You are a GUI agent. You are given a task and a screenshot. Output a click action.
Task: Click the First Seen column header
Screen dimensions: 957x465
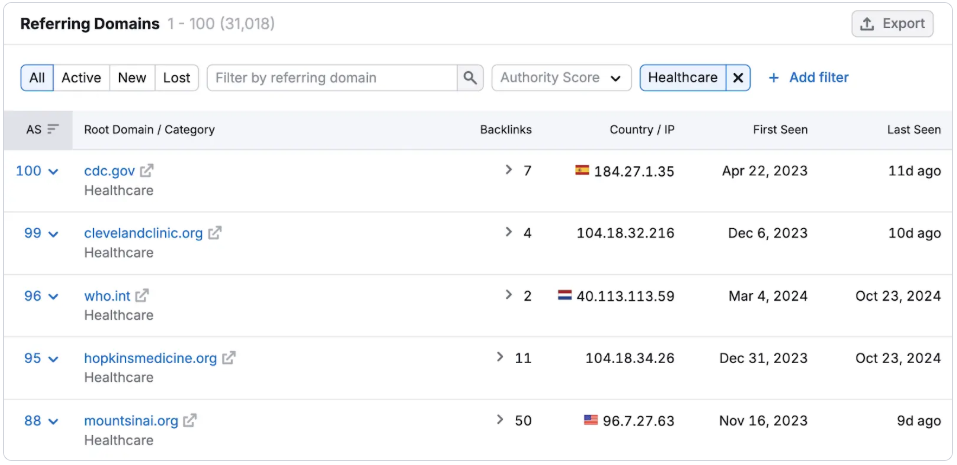[781, 129]
